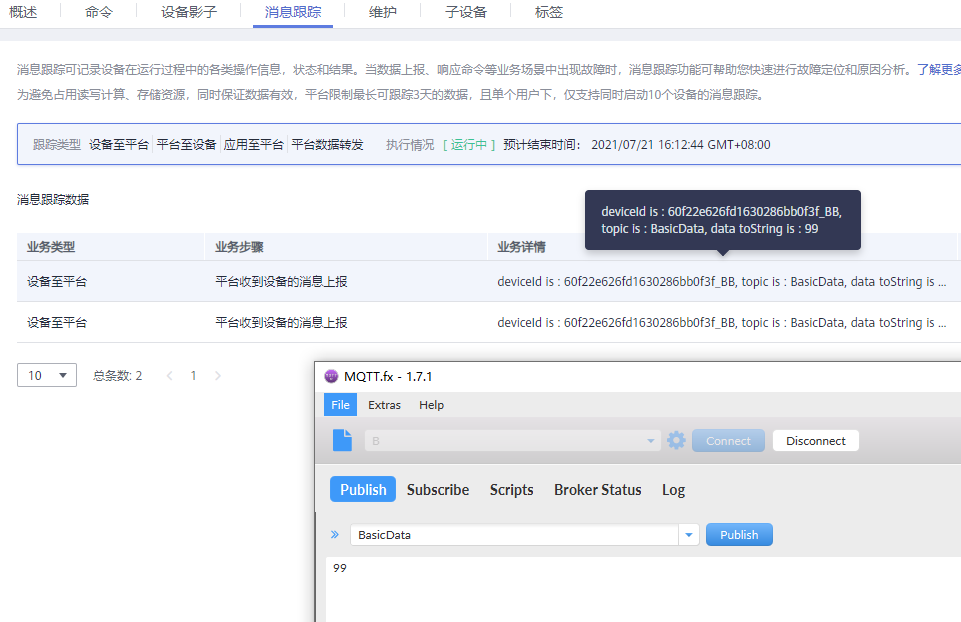
Task: Click the 运行中 status label
Action: point(469,145)
